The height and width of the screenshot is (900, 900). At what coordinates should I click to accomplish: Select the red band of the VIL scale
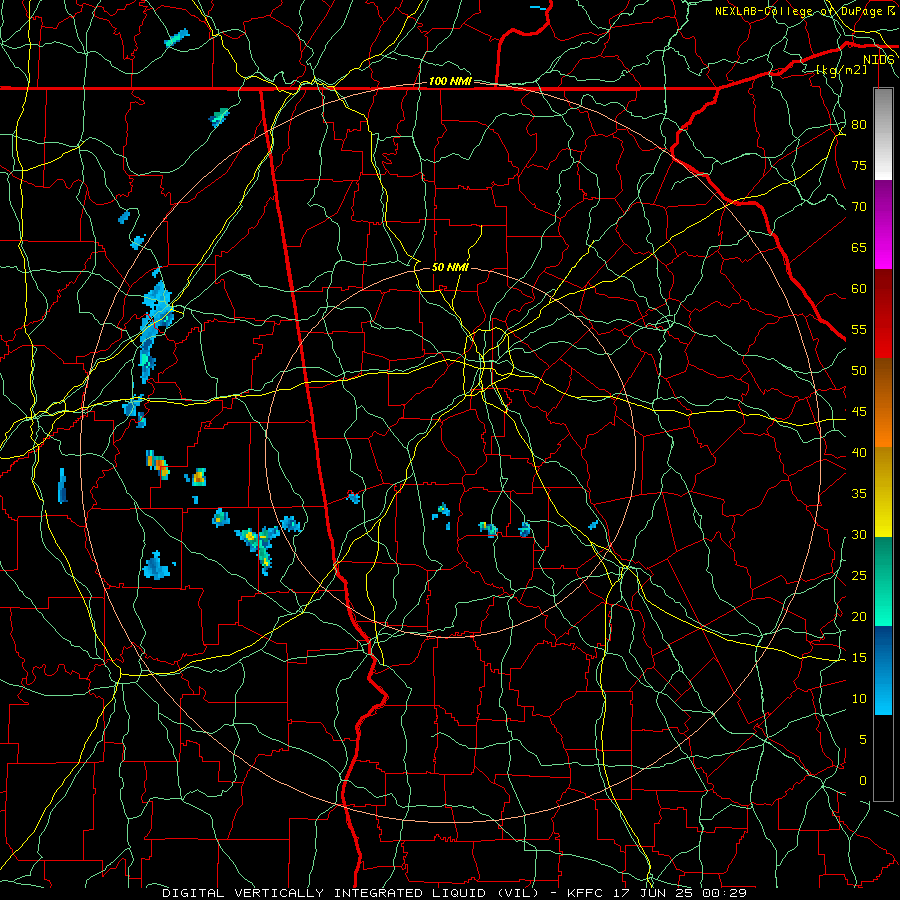(883, 314)
